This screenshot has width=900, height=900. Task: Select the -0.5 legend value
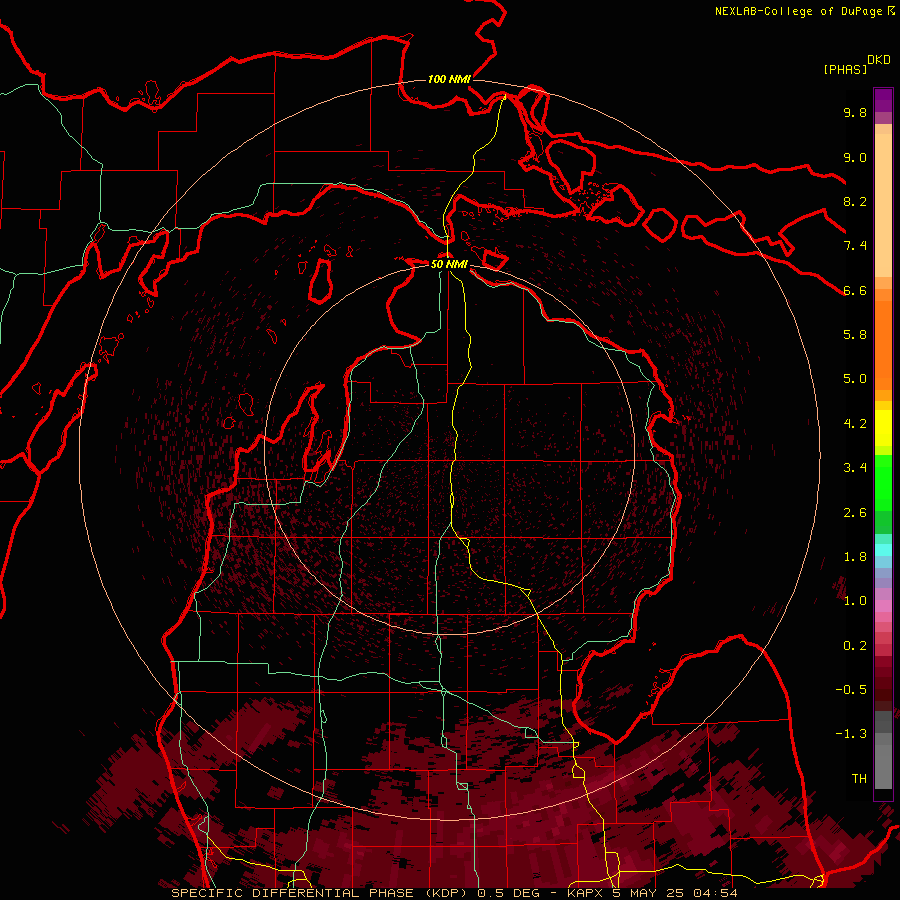pos(851,690)
